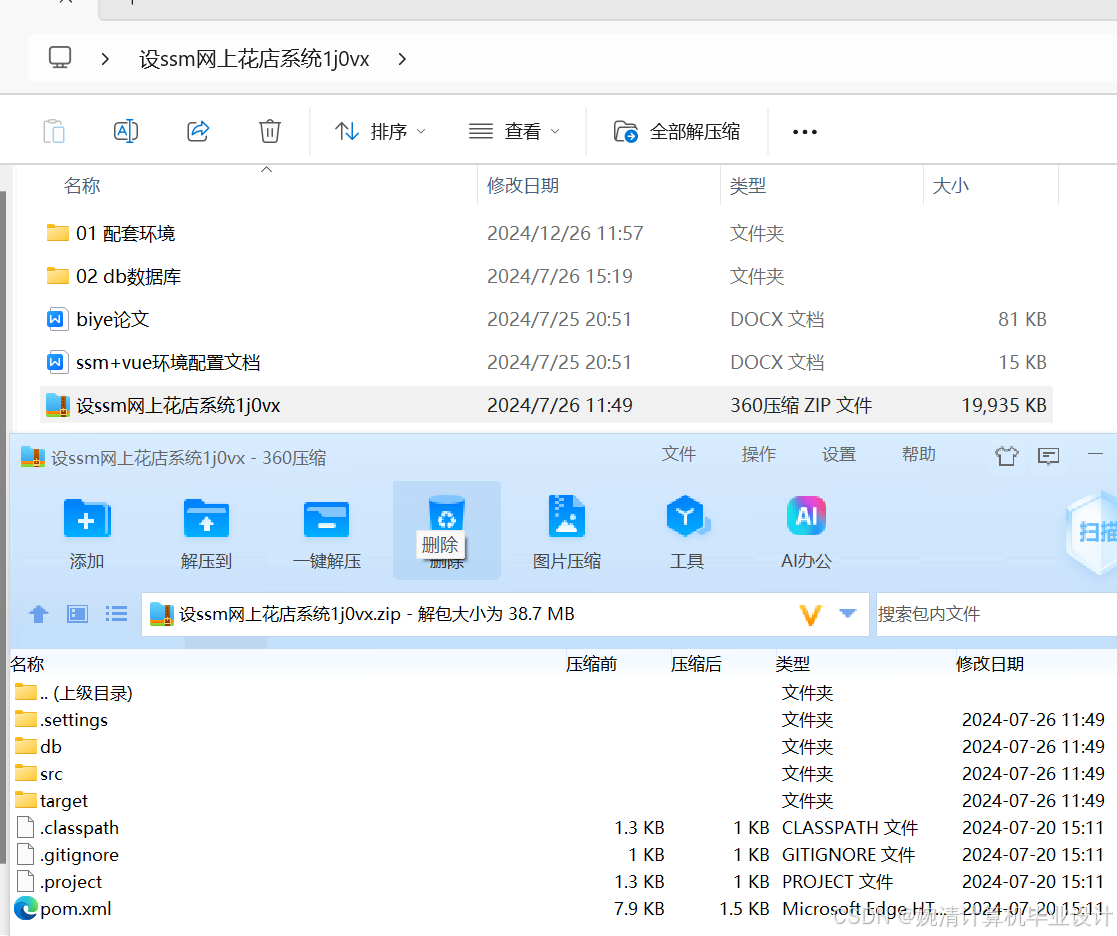Open 文件 menu in 360压缩
The width and height of the screenshot is (1117, 936).
678,454
